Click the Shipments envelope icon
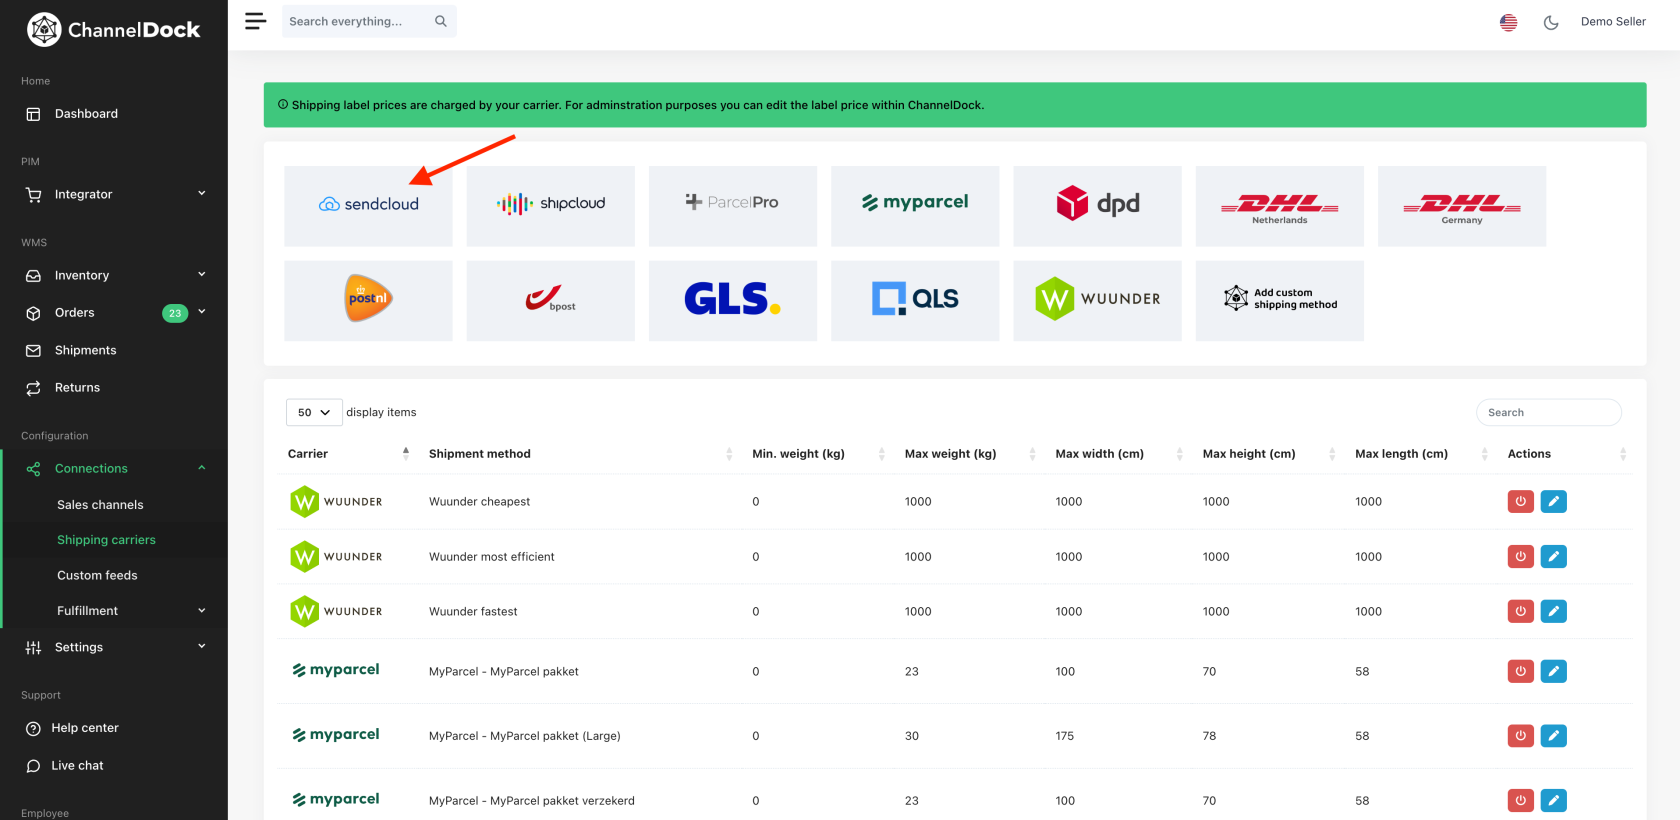1680x820 pixels. [x=33, y=351]
